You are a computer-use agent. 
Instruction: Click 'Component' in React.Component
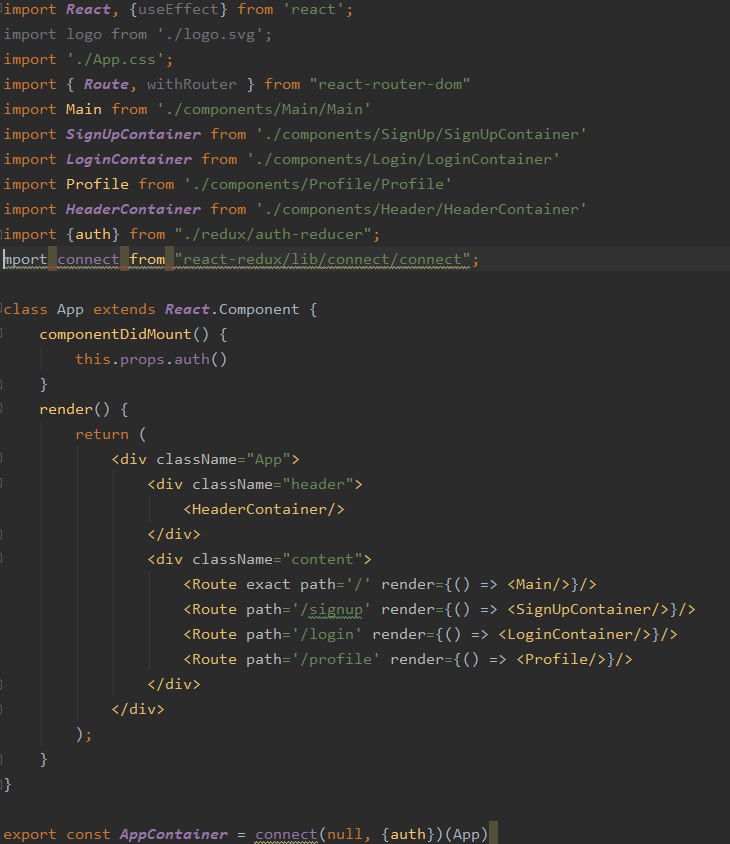(x=258, y=310)
